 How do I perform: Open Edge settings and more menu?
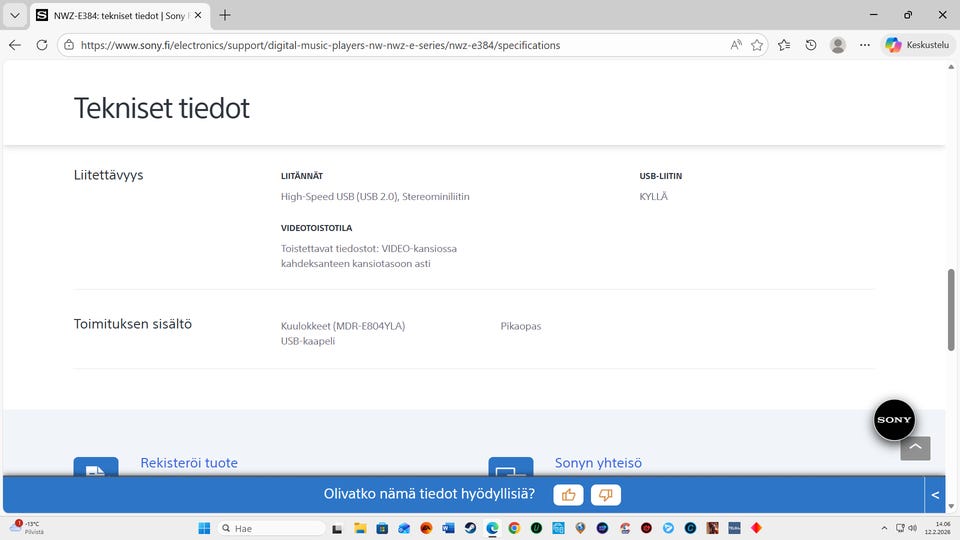pos(864,45)
